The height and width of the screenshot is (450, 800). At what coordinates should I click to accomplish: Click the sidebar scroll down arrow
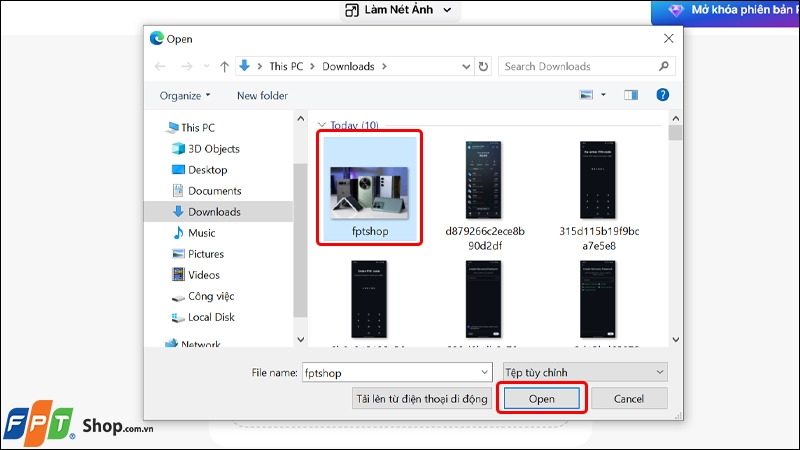301,340
